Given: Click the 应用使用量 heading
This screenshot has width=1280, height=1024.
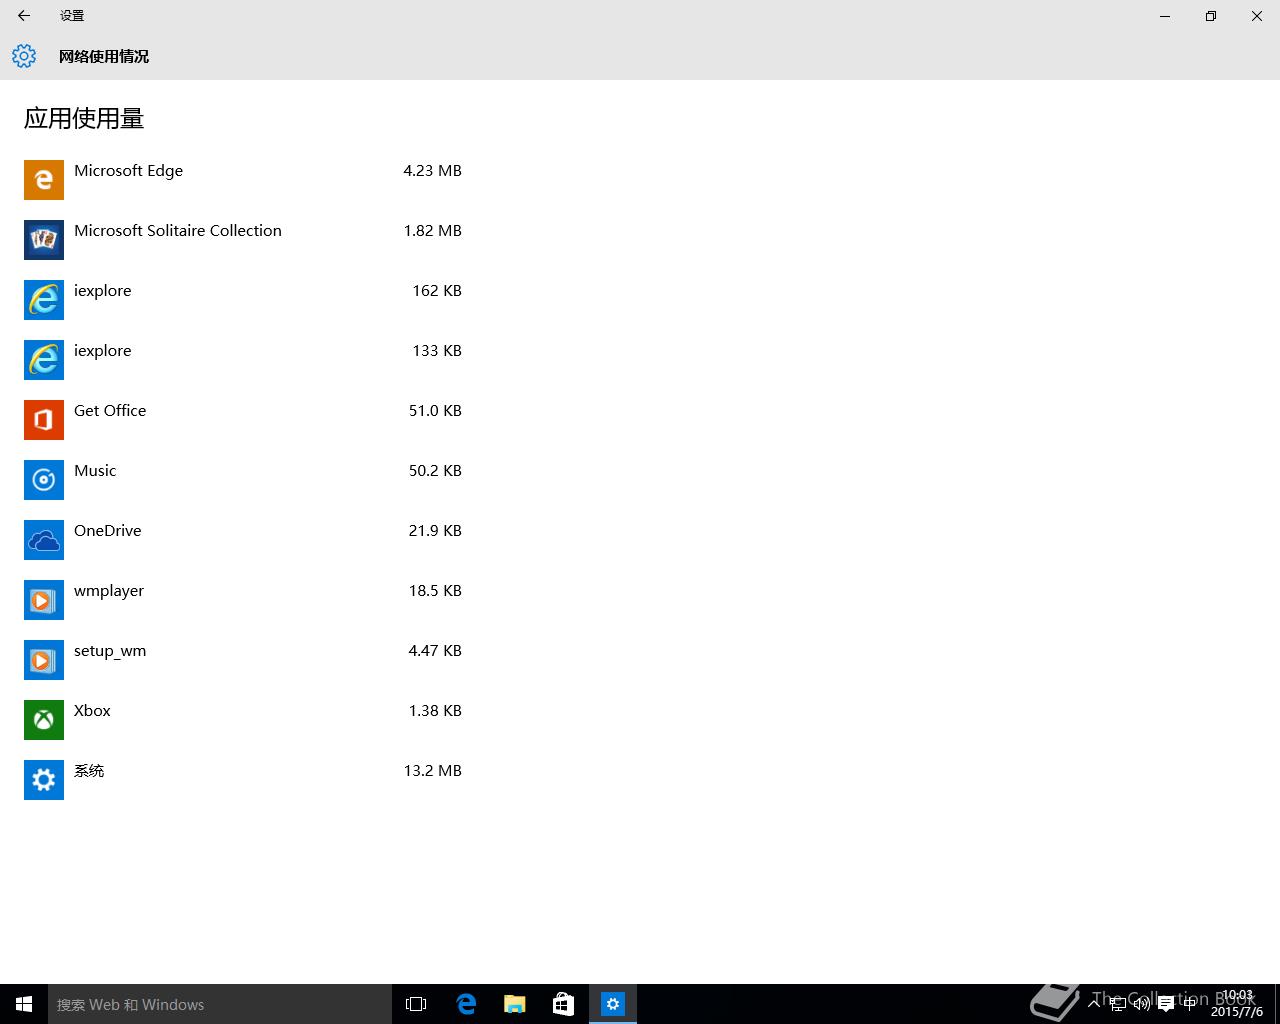Looking at the screenshot, I should (84, 119).
